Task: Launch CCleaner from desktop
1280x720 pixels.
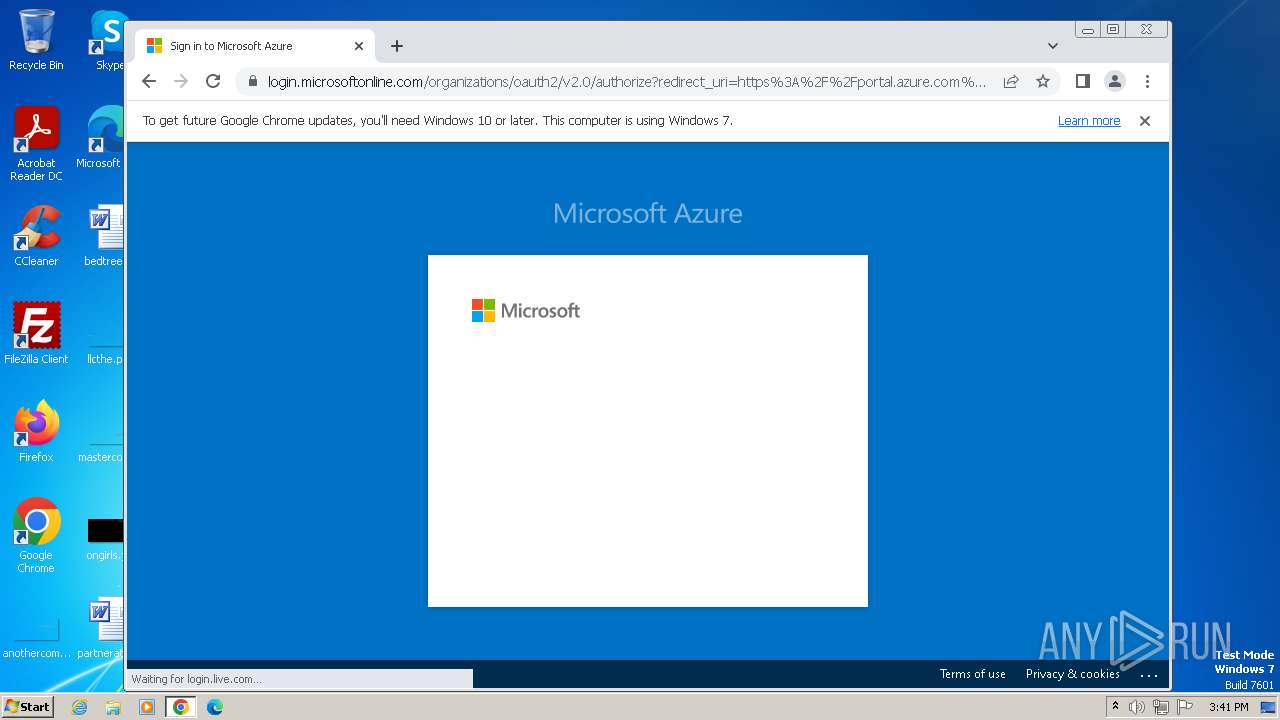Action: [x=36, y=236]
